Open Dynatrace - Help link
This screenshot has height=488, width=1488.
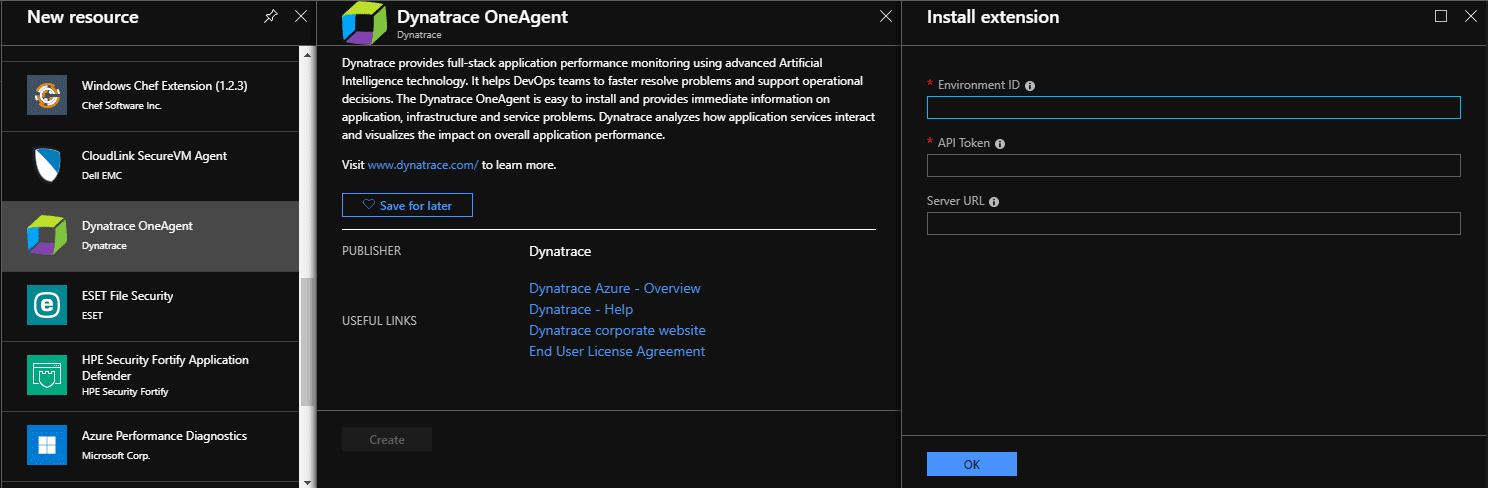click(x=581, y=309)
